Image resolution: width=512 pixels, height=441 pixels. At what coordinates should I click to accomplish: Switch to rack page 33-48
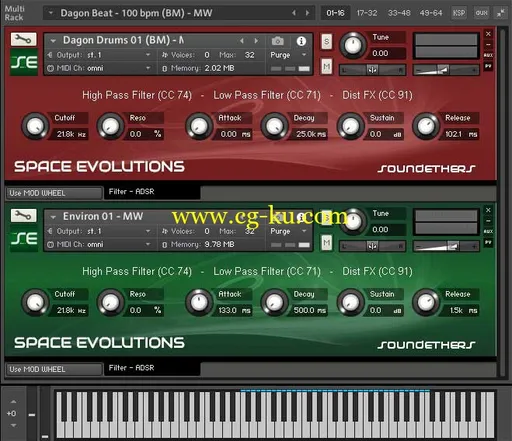coord(399,13)
